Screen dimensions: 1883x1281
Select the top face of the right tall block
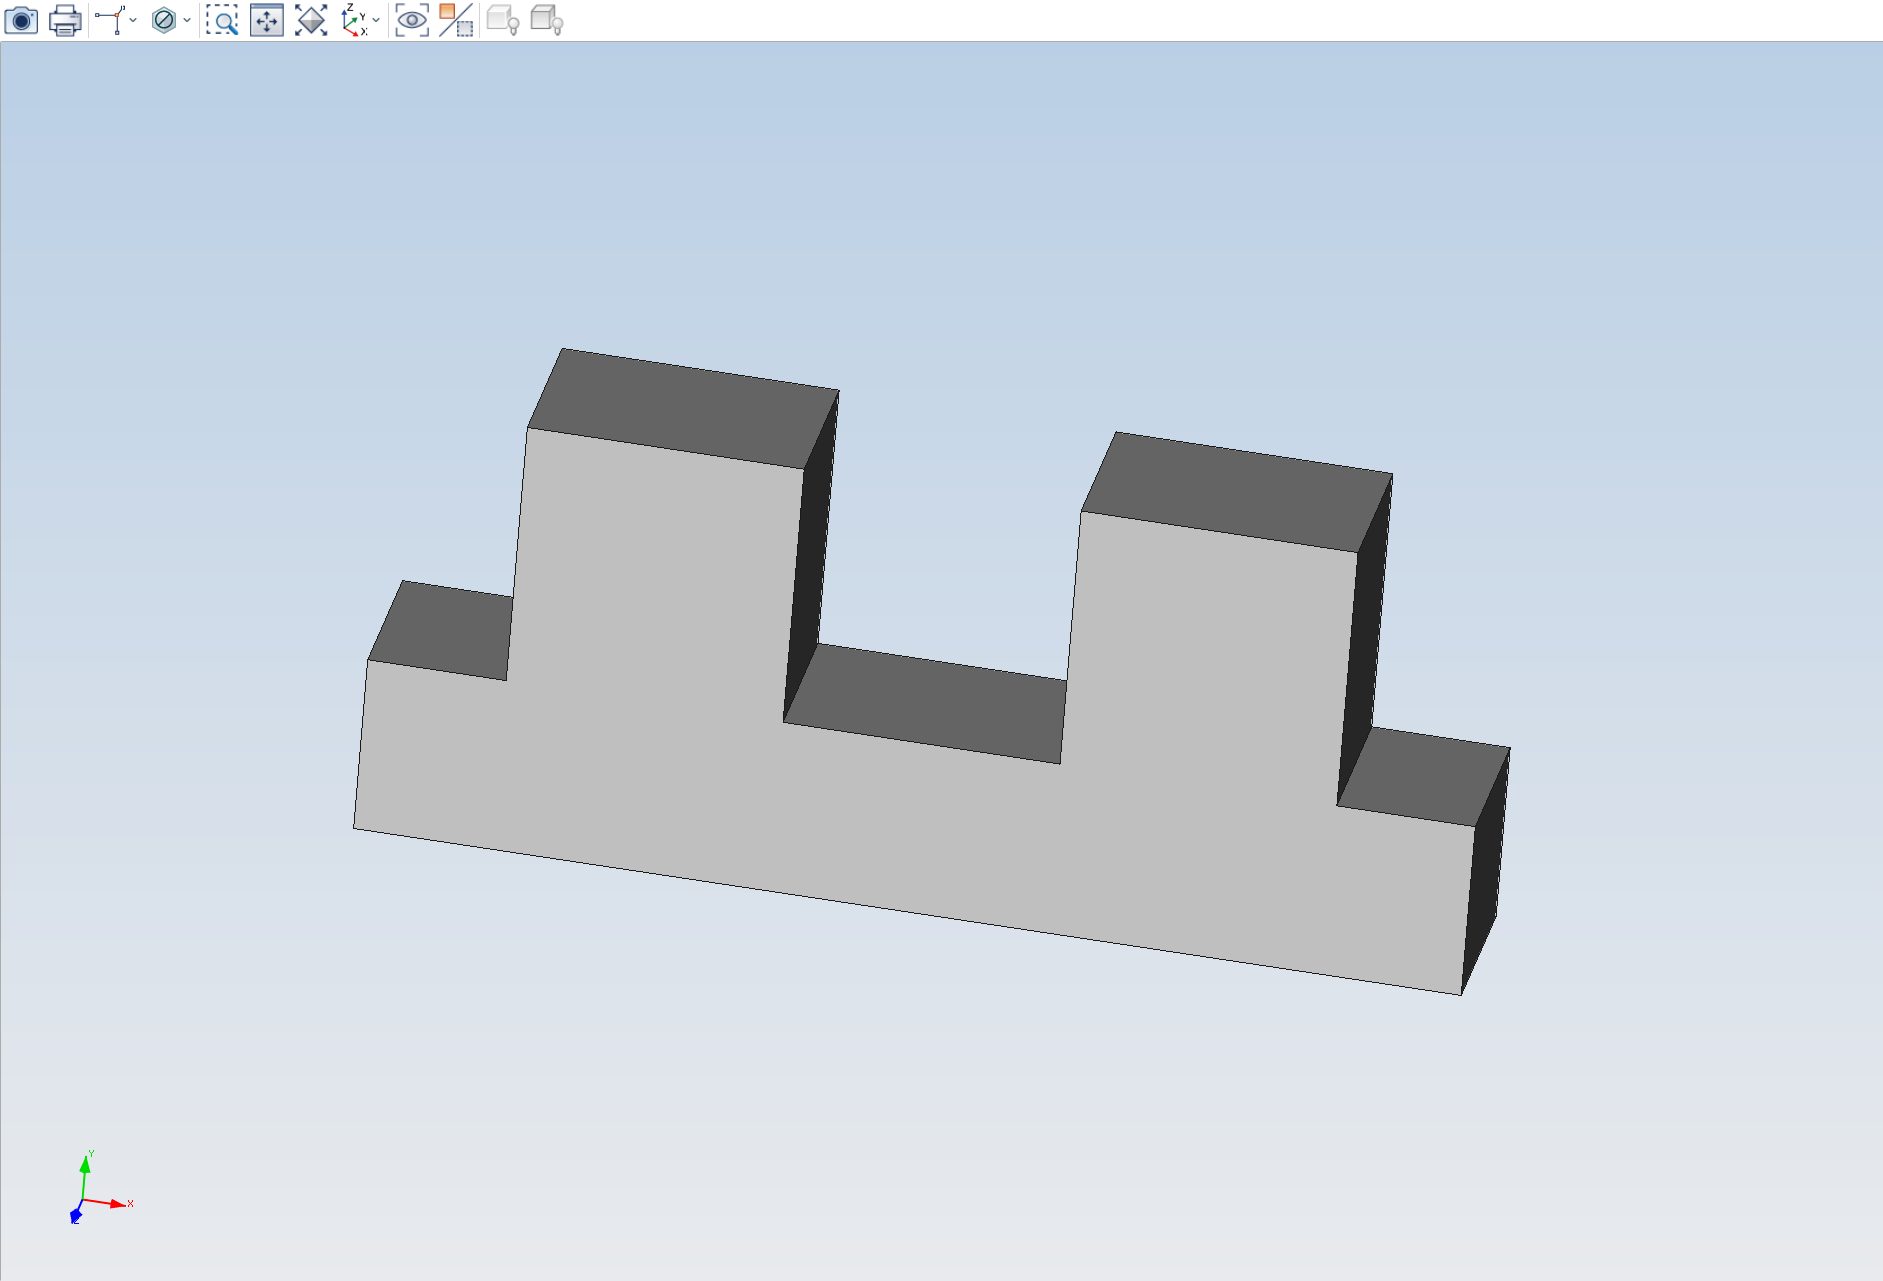point(1236,492)
